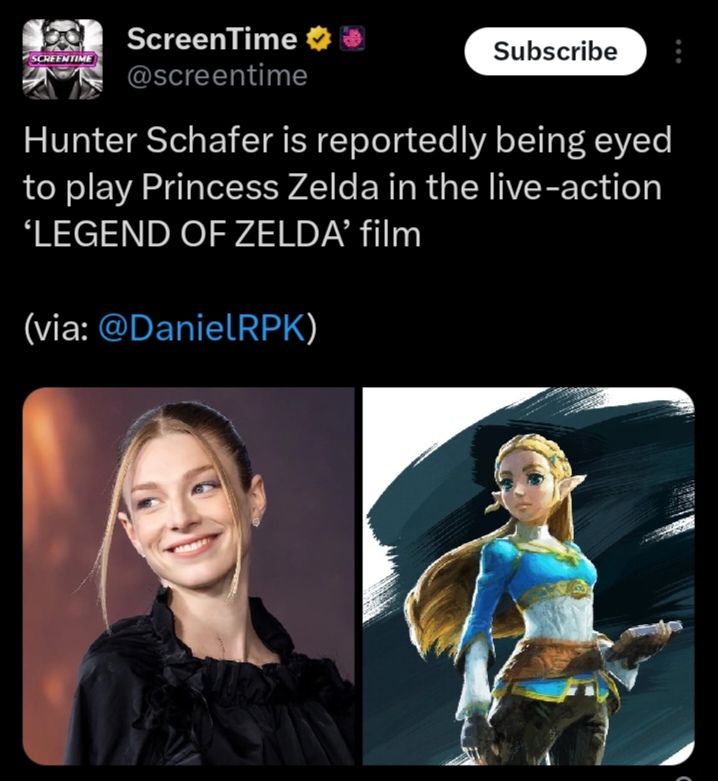Click Zelda's face in the artwork
This screenshot has width=718, height=781.
point(528,489)
